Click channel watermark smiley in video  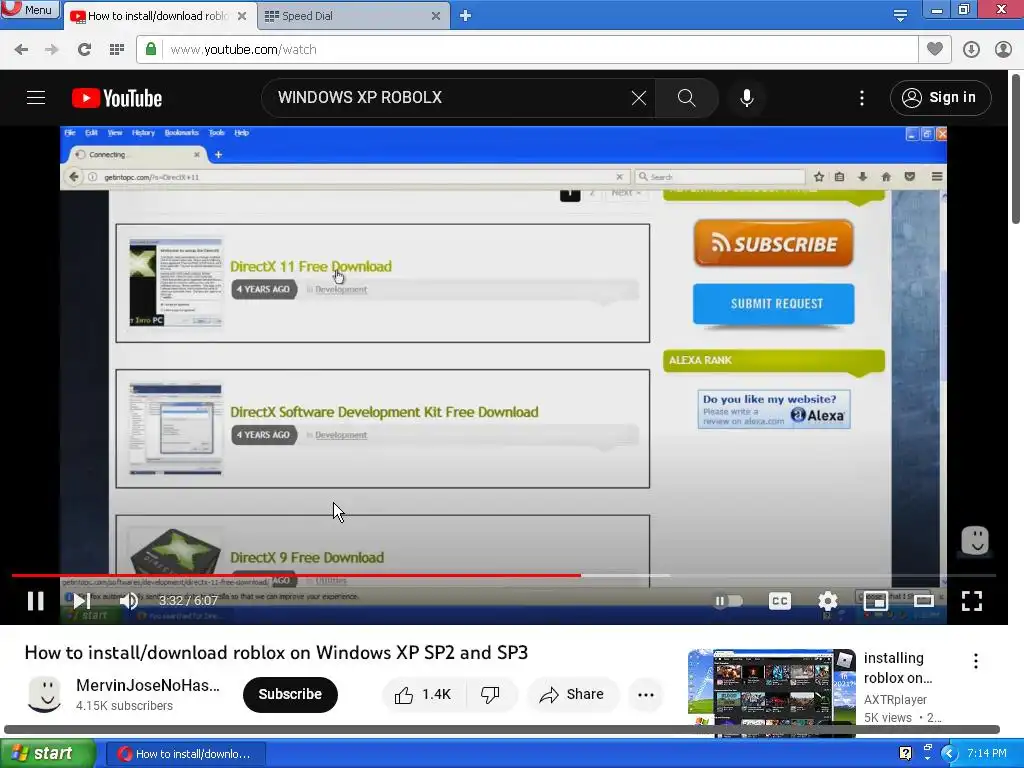click(x=975, y=541)
